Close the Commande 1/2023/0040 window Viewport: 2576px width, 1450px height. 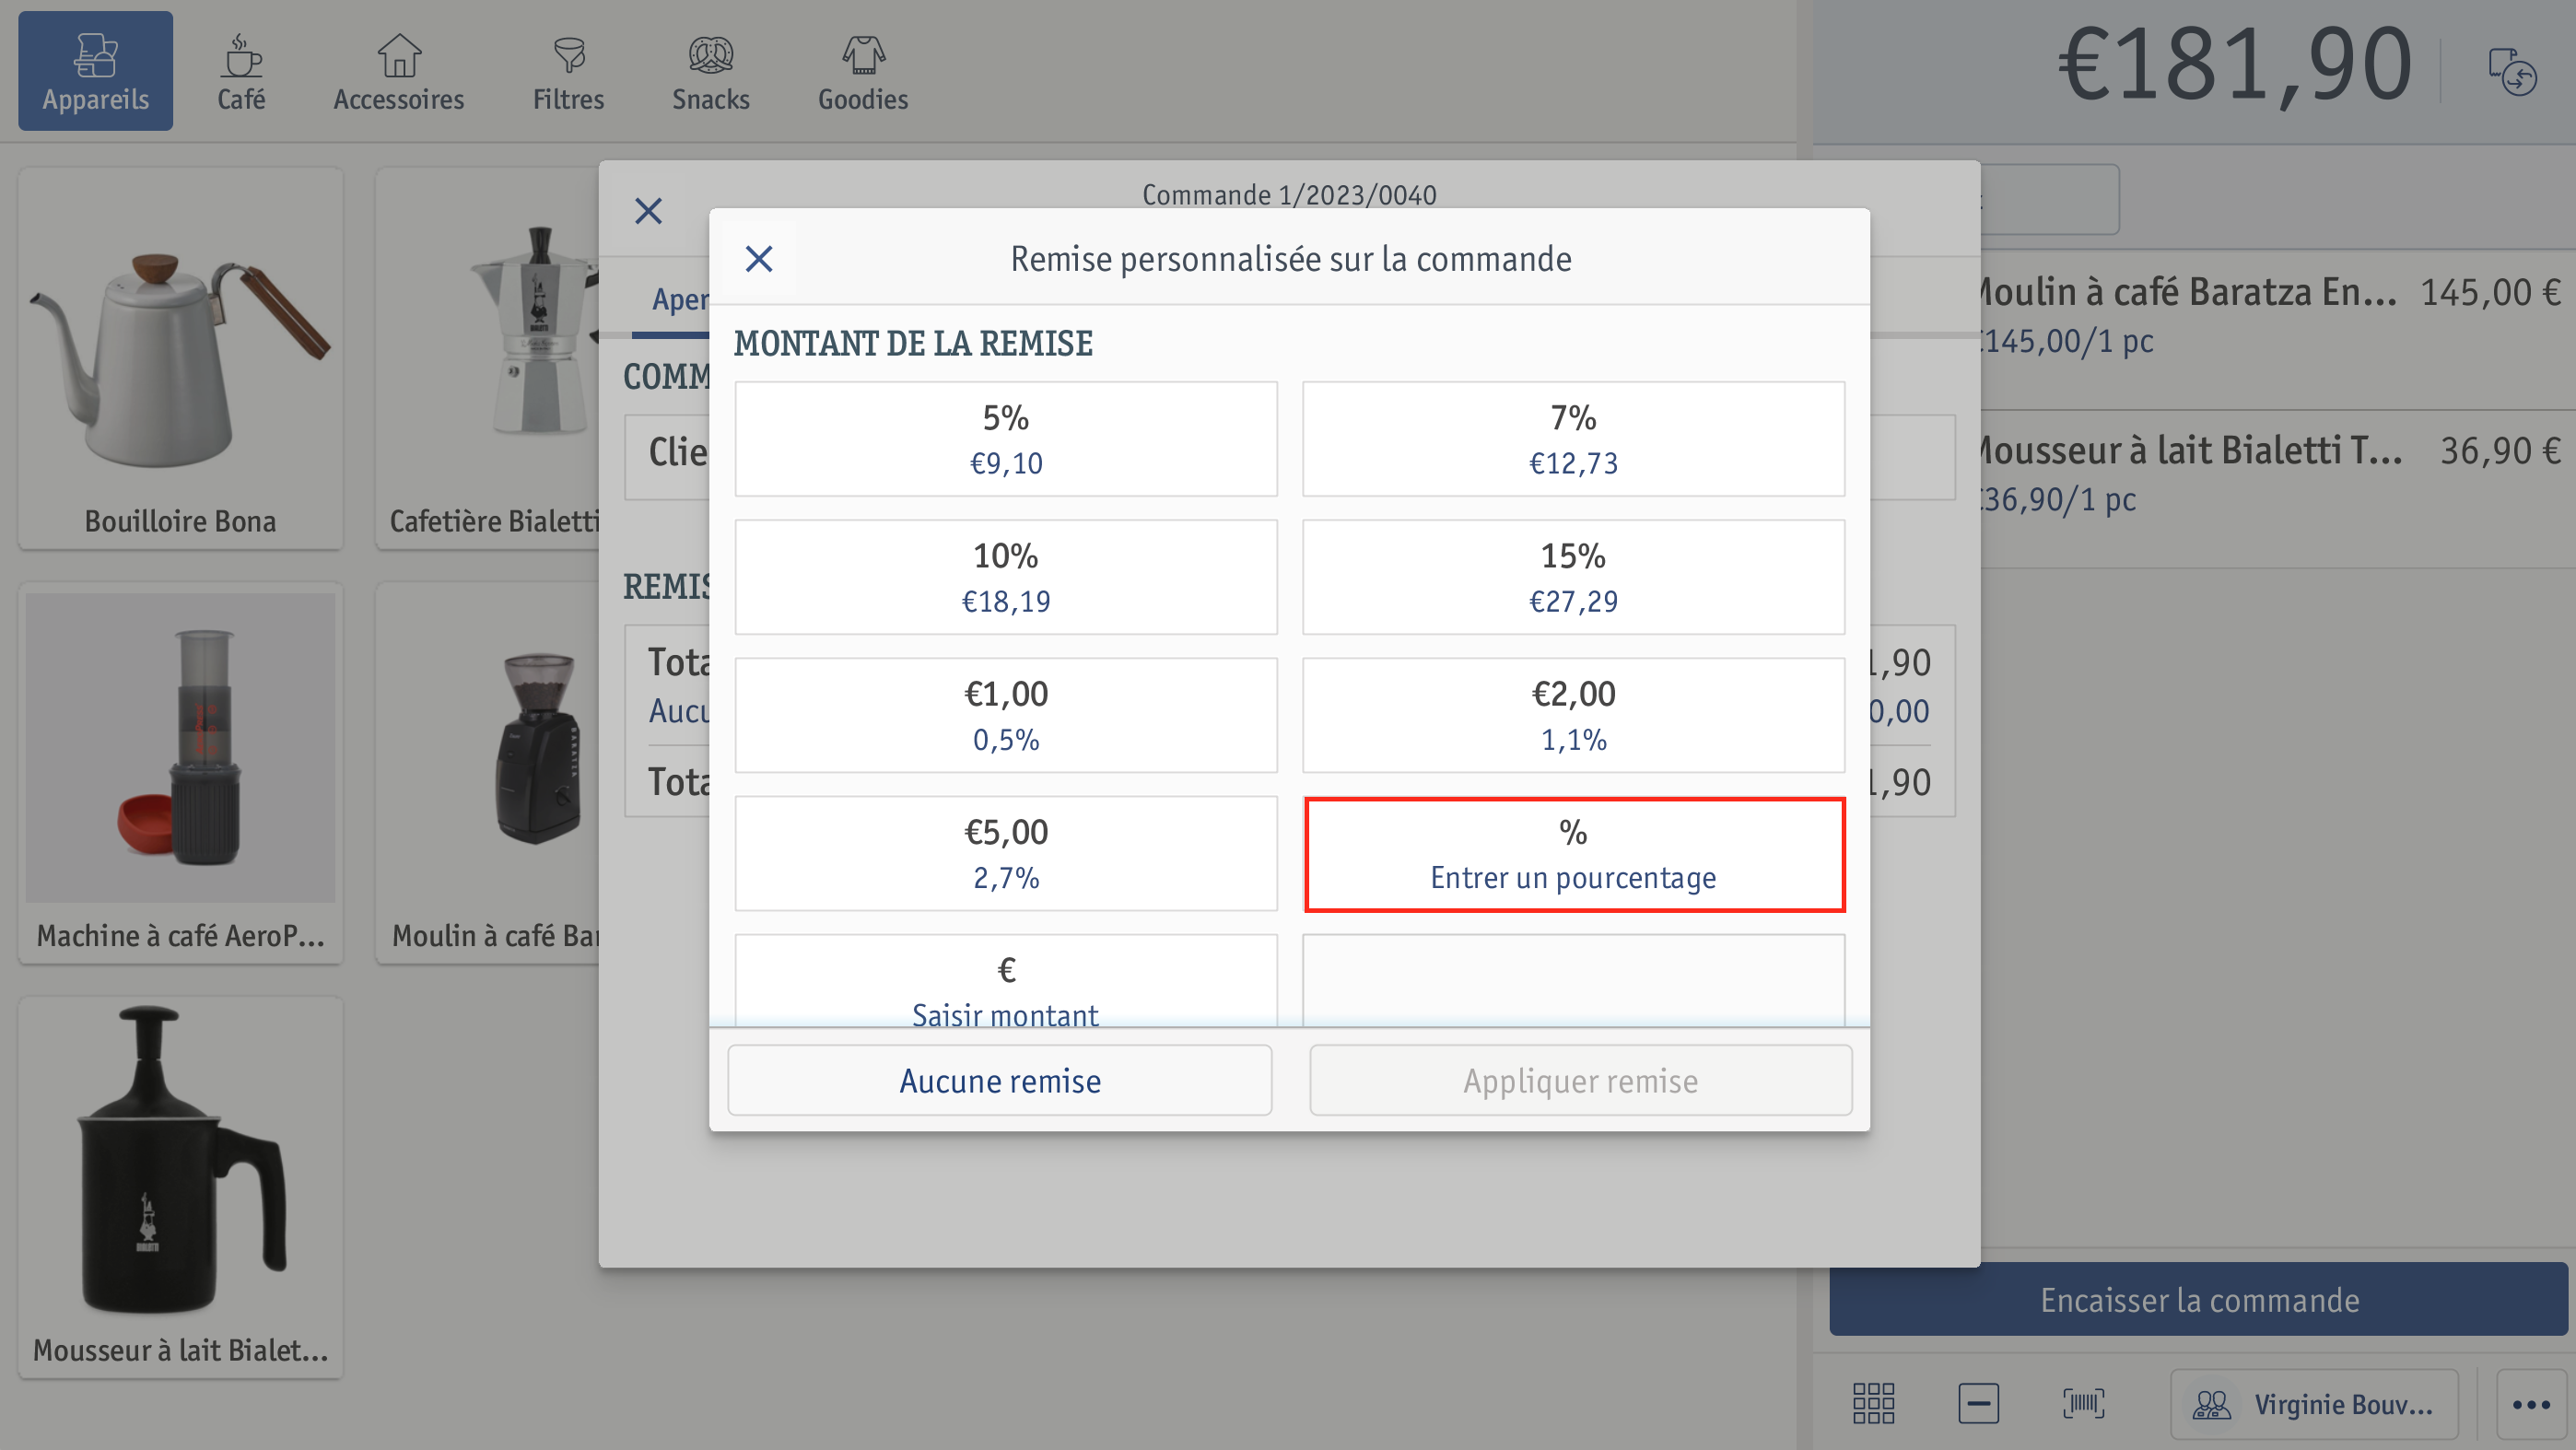[648, 211]
